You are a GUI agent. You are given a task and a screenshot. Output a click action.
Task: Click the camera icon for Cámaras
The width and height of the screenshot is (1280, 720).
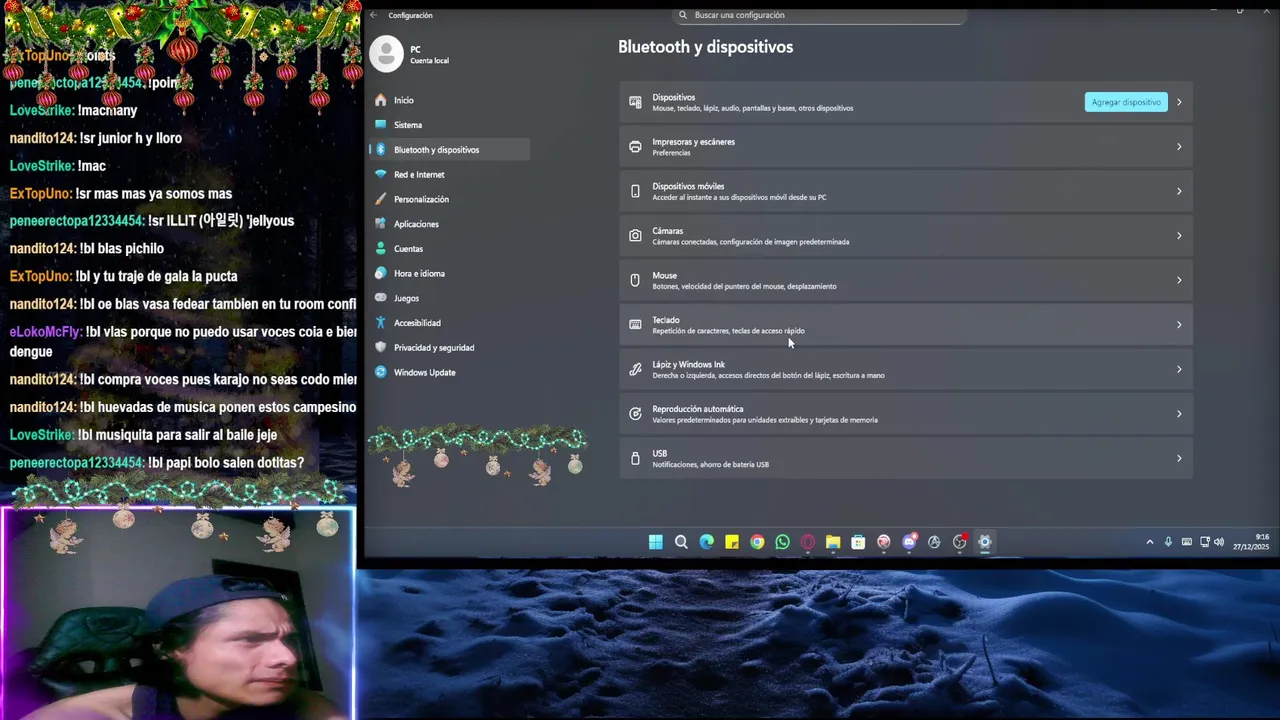click(x=635, y=236)
